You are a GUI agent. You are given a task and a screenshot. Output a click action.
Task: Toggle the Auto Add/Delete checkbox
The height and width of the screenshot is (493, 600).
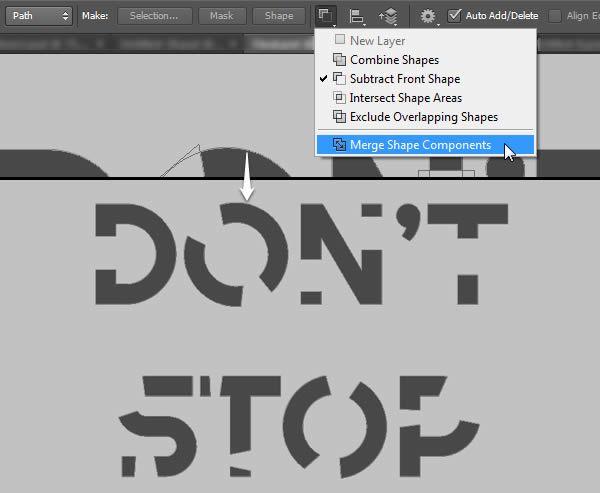(454, 16)
